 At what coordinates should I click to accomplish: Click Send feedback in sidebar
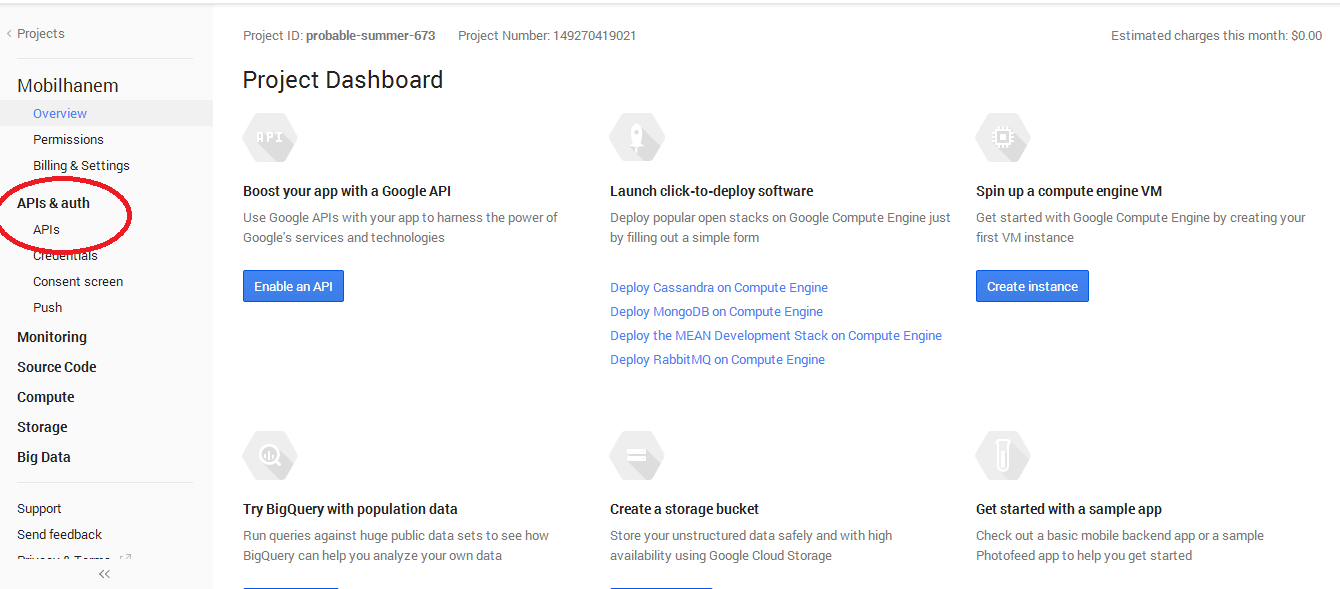[x=60, y=535]
